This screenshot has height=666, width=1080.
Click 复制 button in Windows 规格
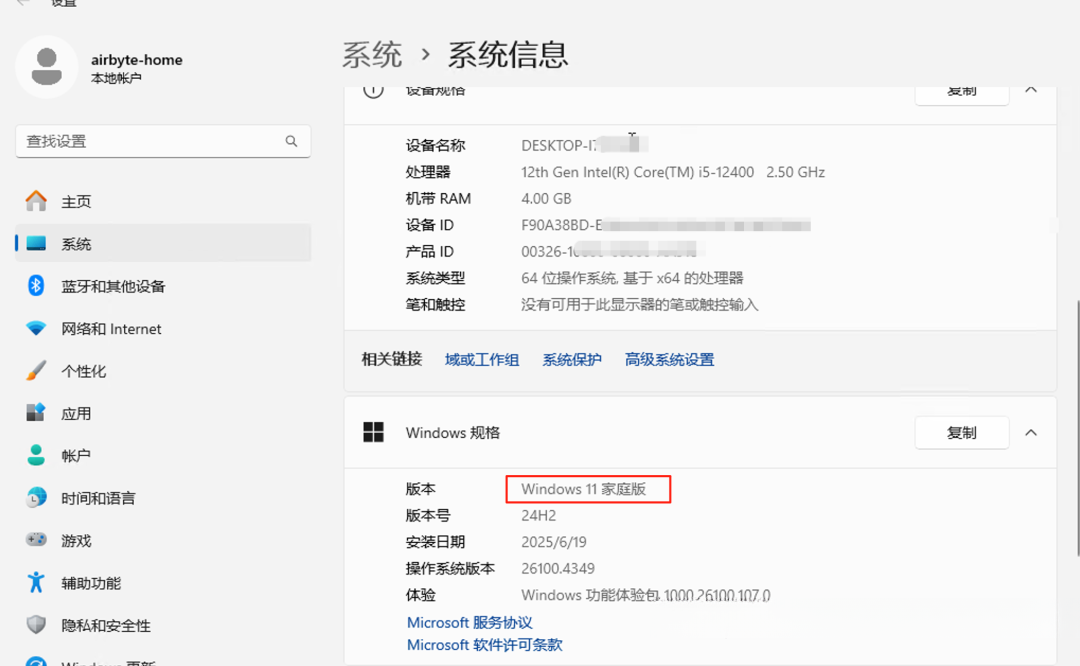coord(962,433)
